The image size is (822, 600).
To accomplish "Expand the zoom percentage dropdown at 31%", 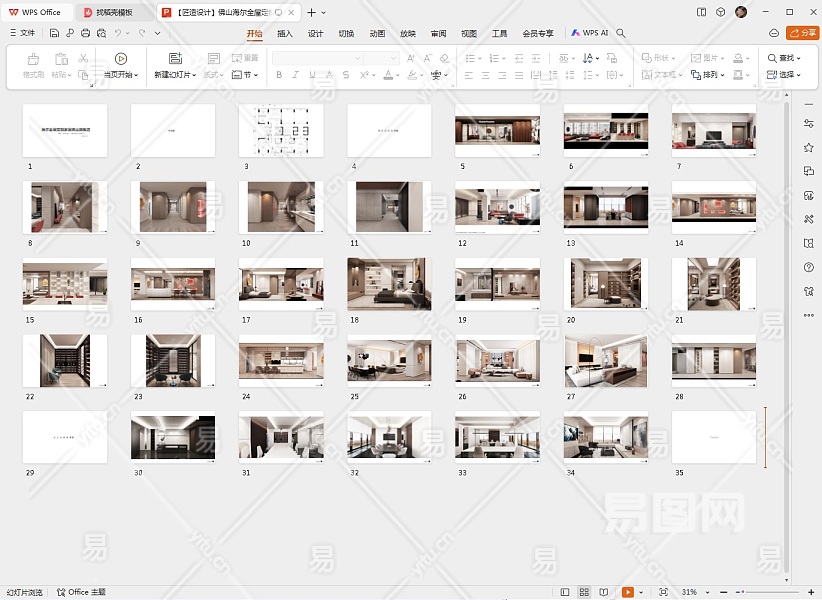I will 694,592.
